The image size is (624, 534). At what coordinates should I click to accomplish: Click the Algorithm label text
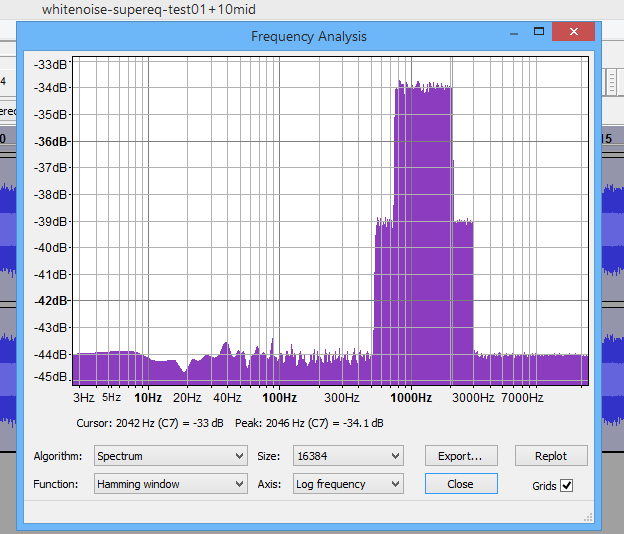[x=58, y=456]
